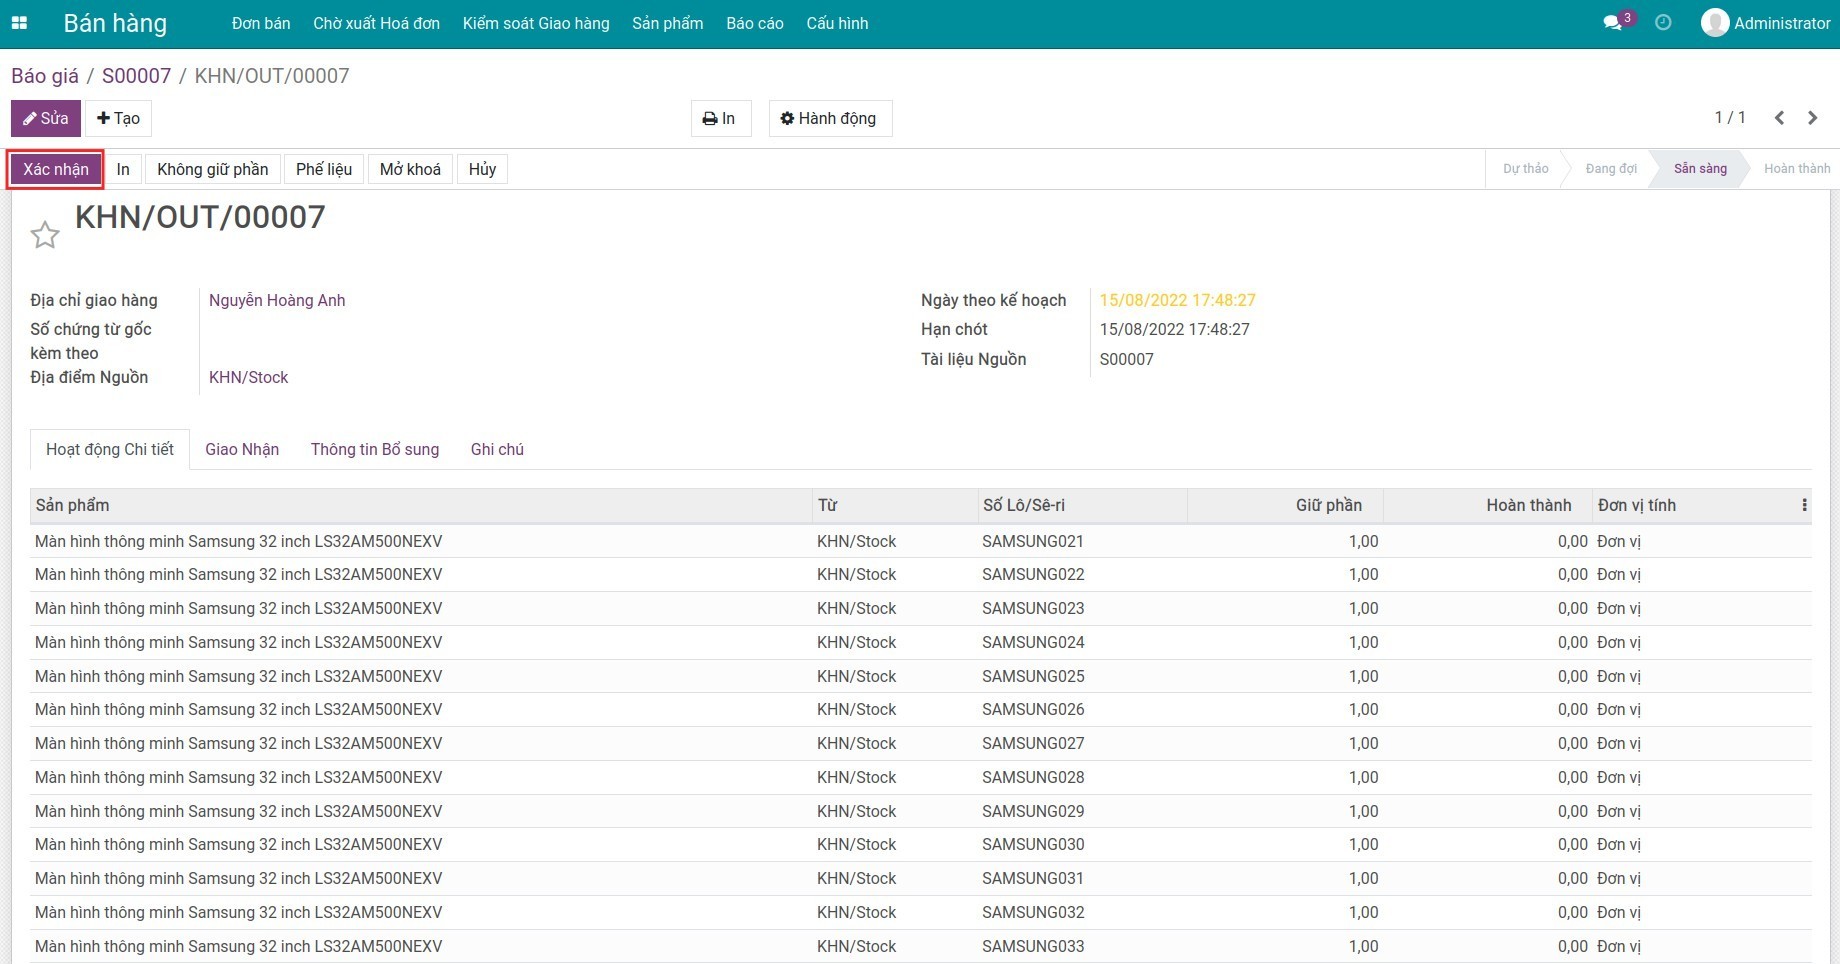This screenshot has width=1840, height=964.
Task: Go back to S00007 breadcrumb
Action: (x=136, y=76)
